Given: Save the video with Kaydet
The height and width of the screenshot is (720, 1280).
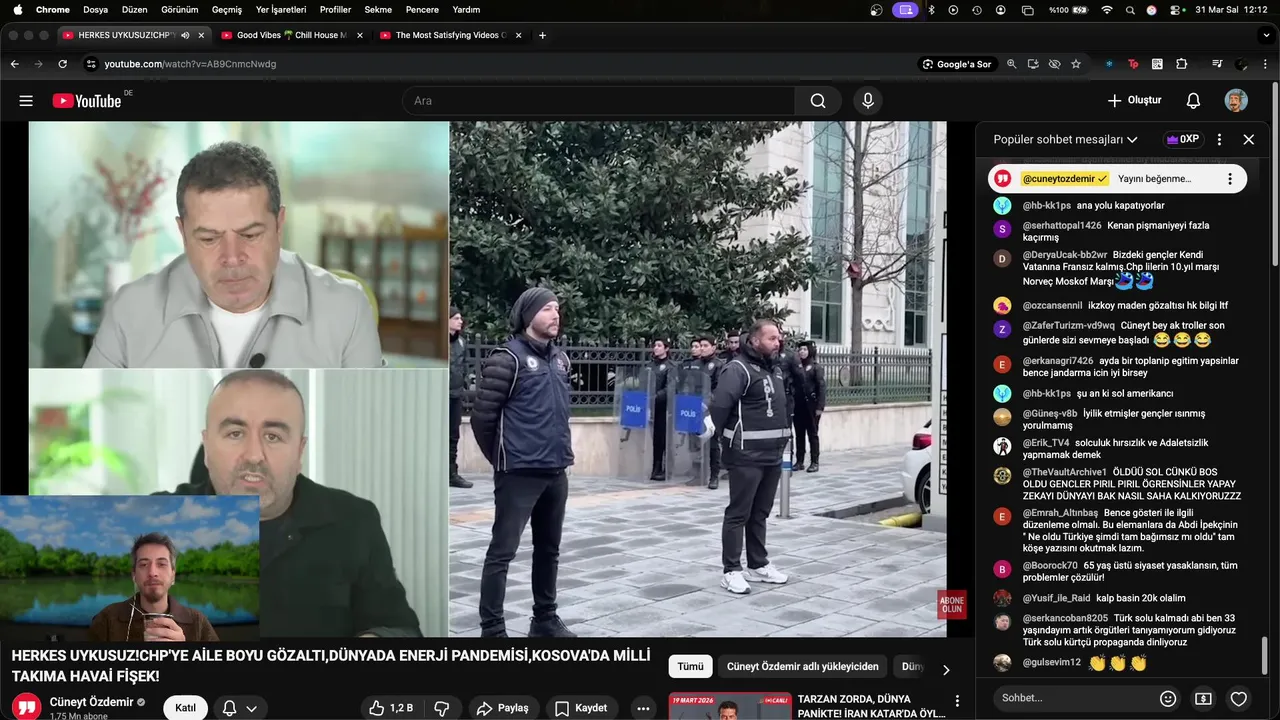Looking at the screenshot, I should coord(581,708).
